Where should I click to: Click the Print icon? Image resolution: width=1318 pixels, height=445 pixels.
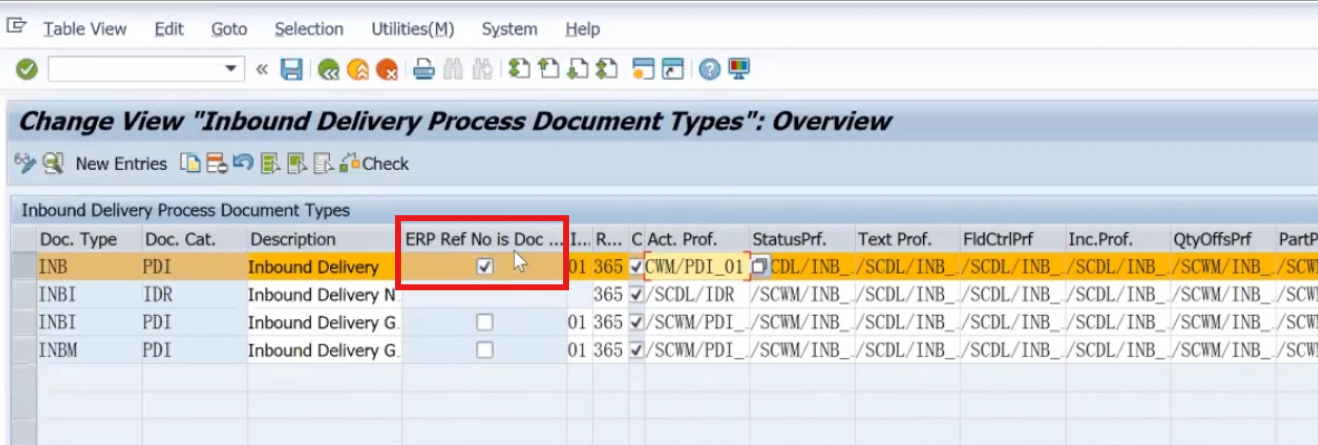pos(423,69)
